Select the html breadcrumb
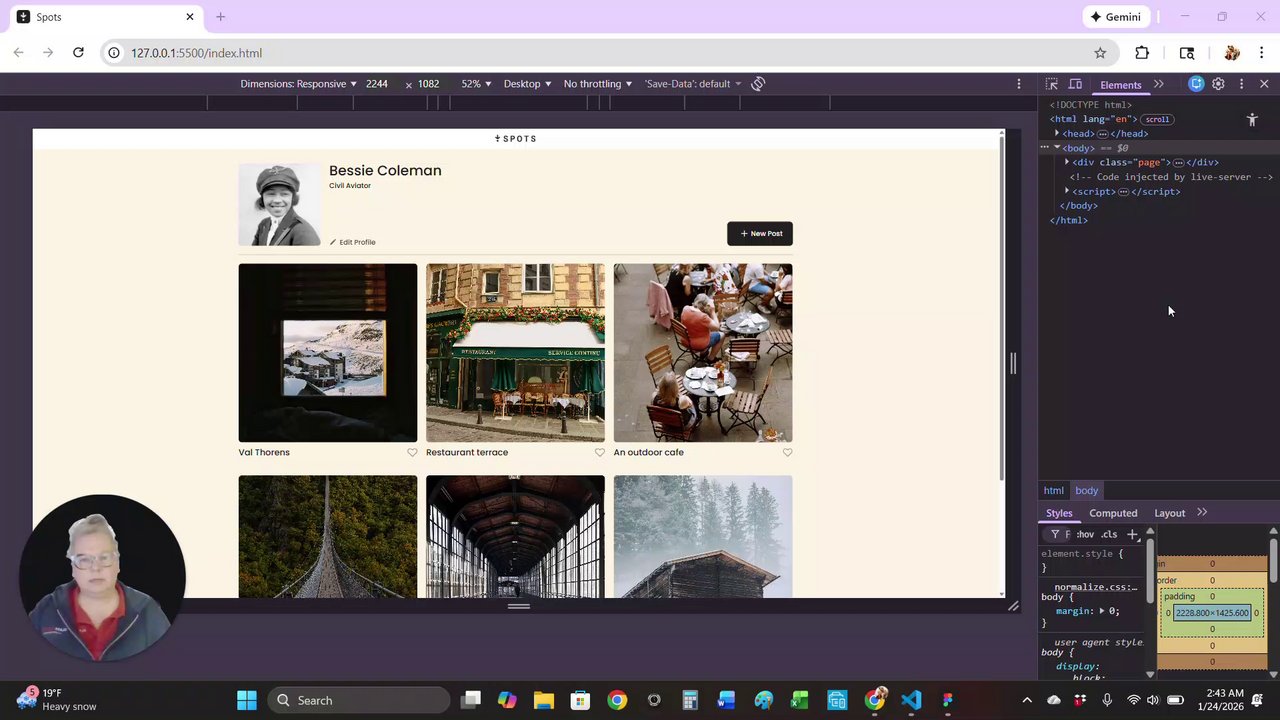Viewport: 1280px width, 720px height. (1054, 491)
